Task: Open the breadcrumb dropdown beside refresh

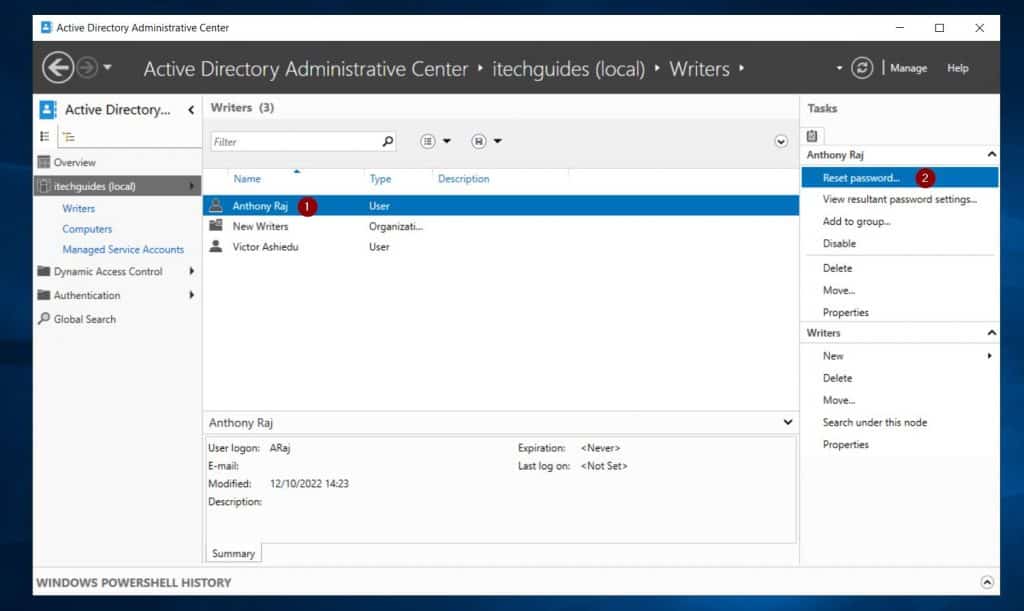Action: [839, 68]
